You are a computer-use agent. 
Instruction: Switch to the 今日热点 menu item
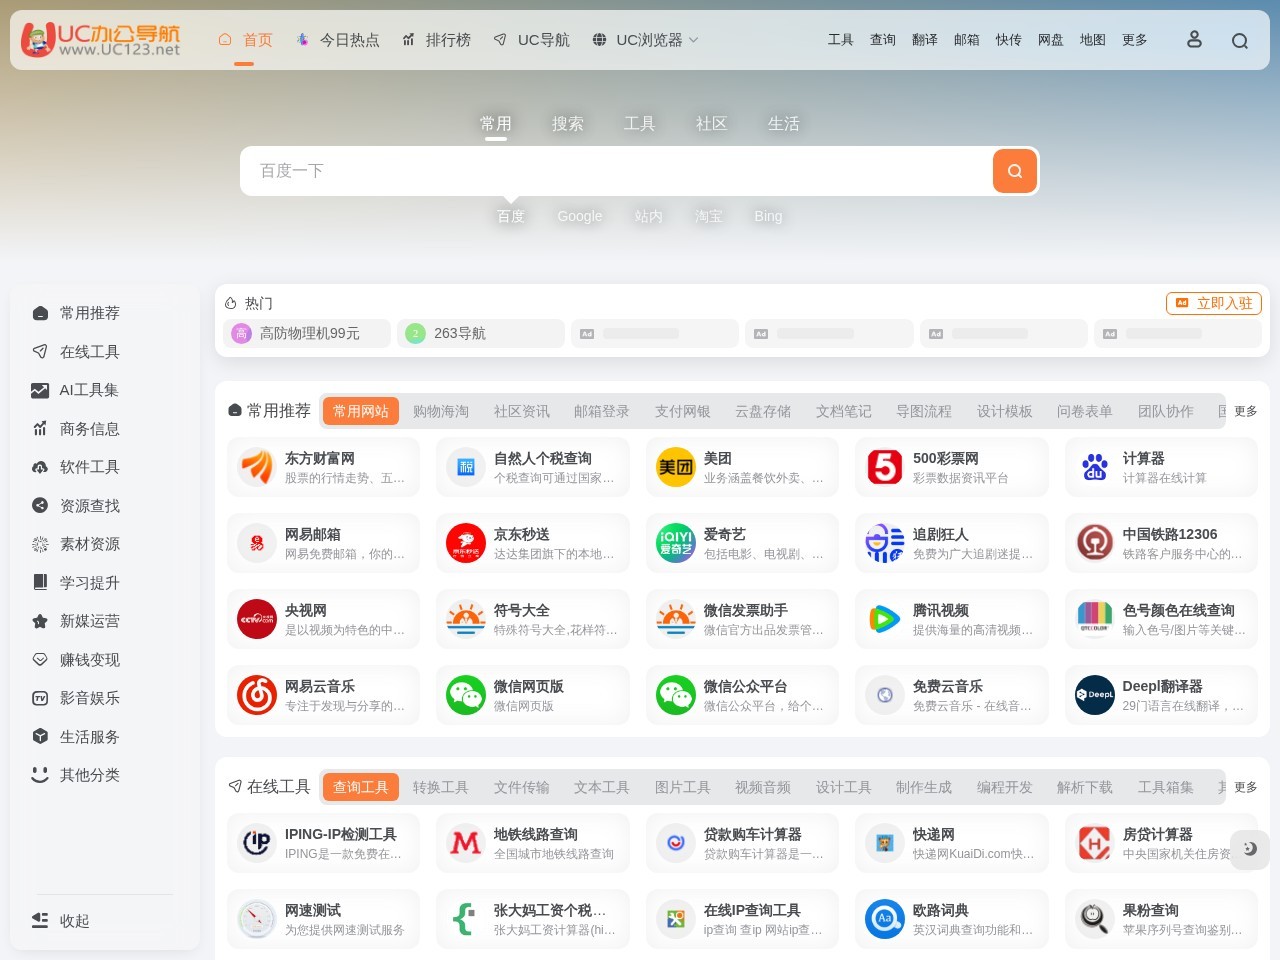pyautogui.click(x=348, y=40)
